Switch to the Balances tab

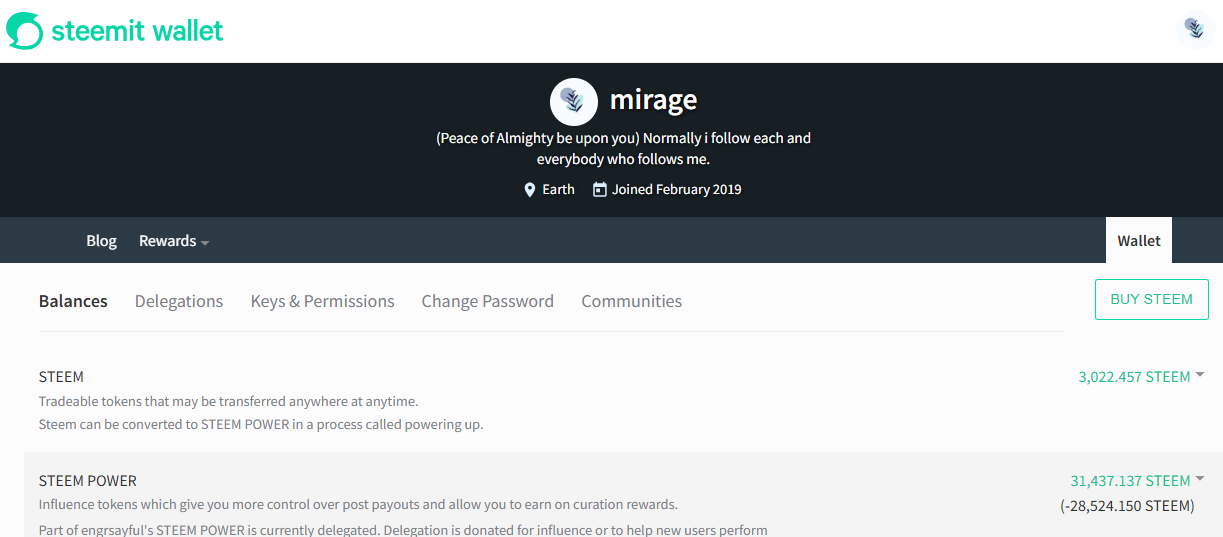coord(73,301)
